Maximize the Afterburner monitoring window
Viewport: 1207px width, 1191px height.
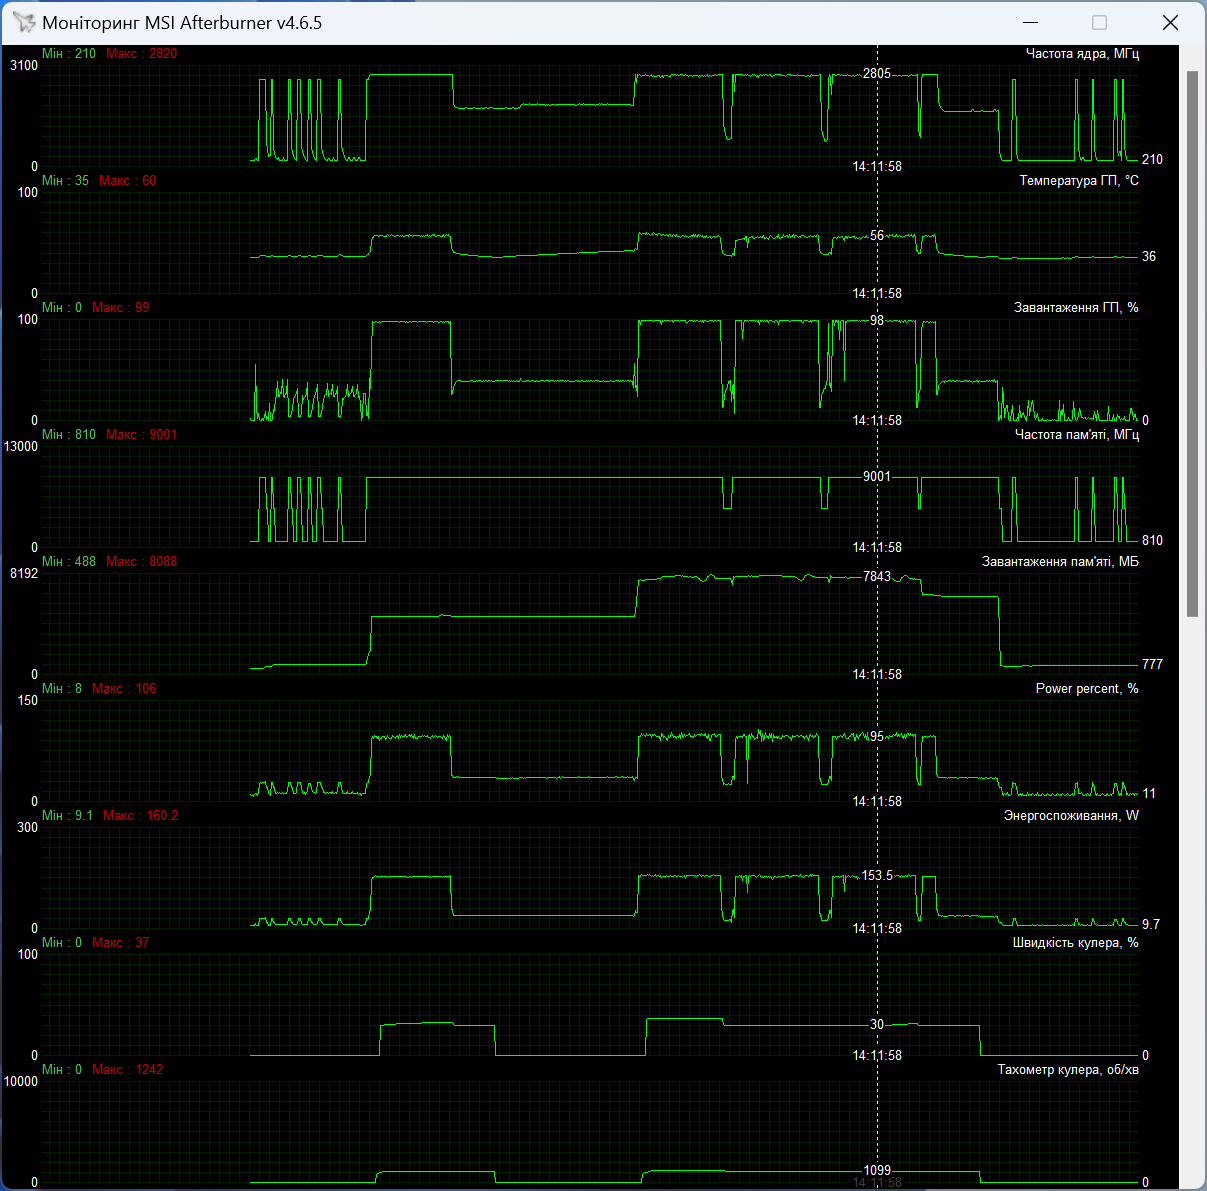1099,22
